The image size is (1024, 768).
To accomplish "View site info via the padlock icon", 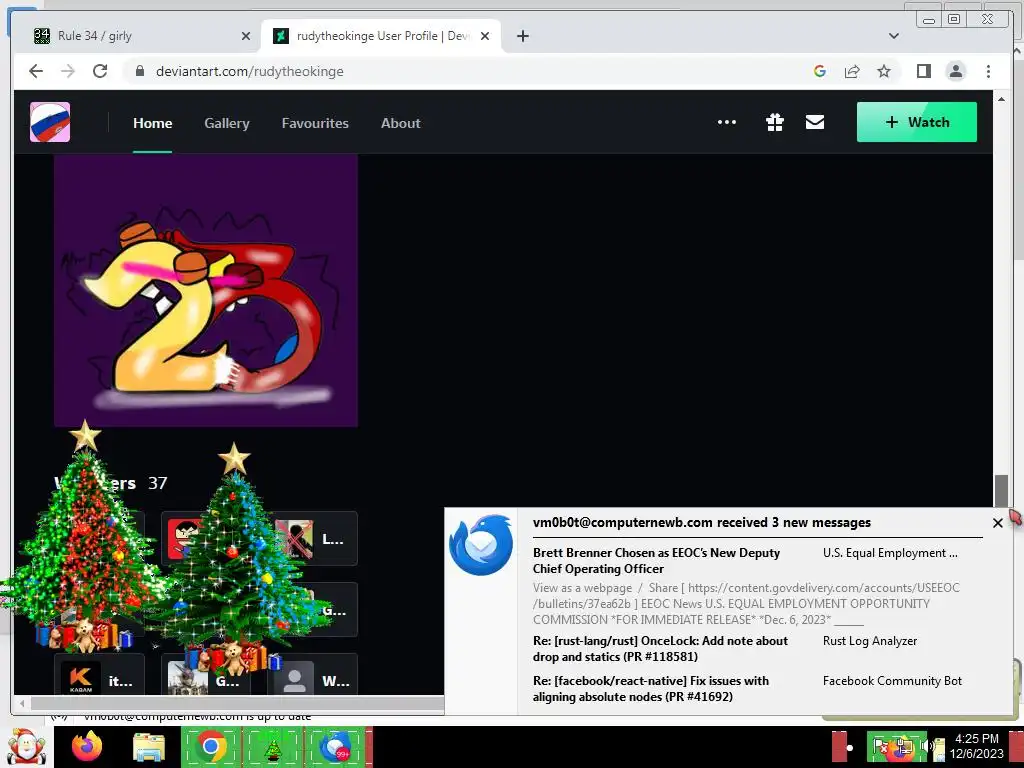I will pyautogui.click(x=139, y=71).
